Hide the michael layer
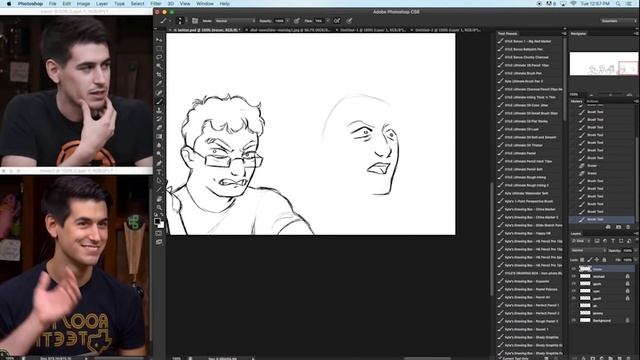 click(x=573, y=276)
